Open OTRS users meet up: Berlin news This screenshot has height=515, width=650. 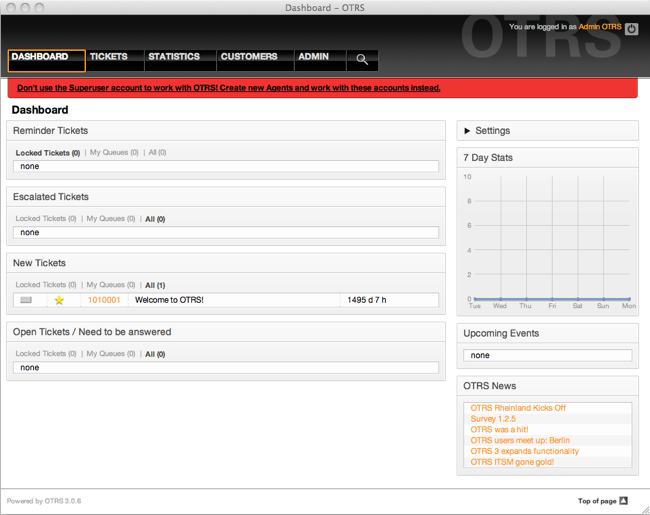pyautogui.click(x=520, y=440)
